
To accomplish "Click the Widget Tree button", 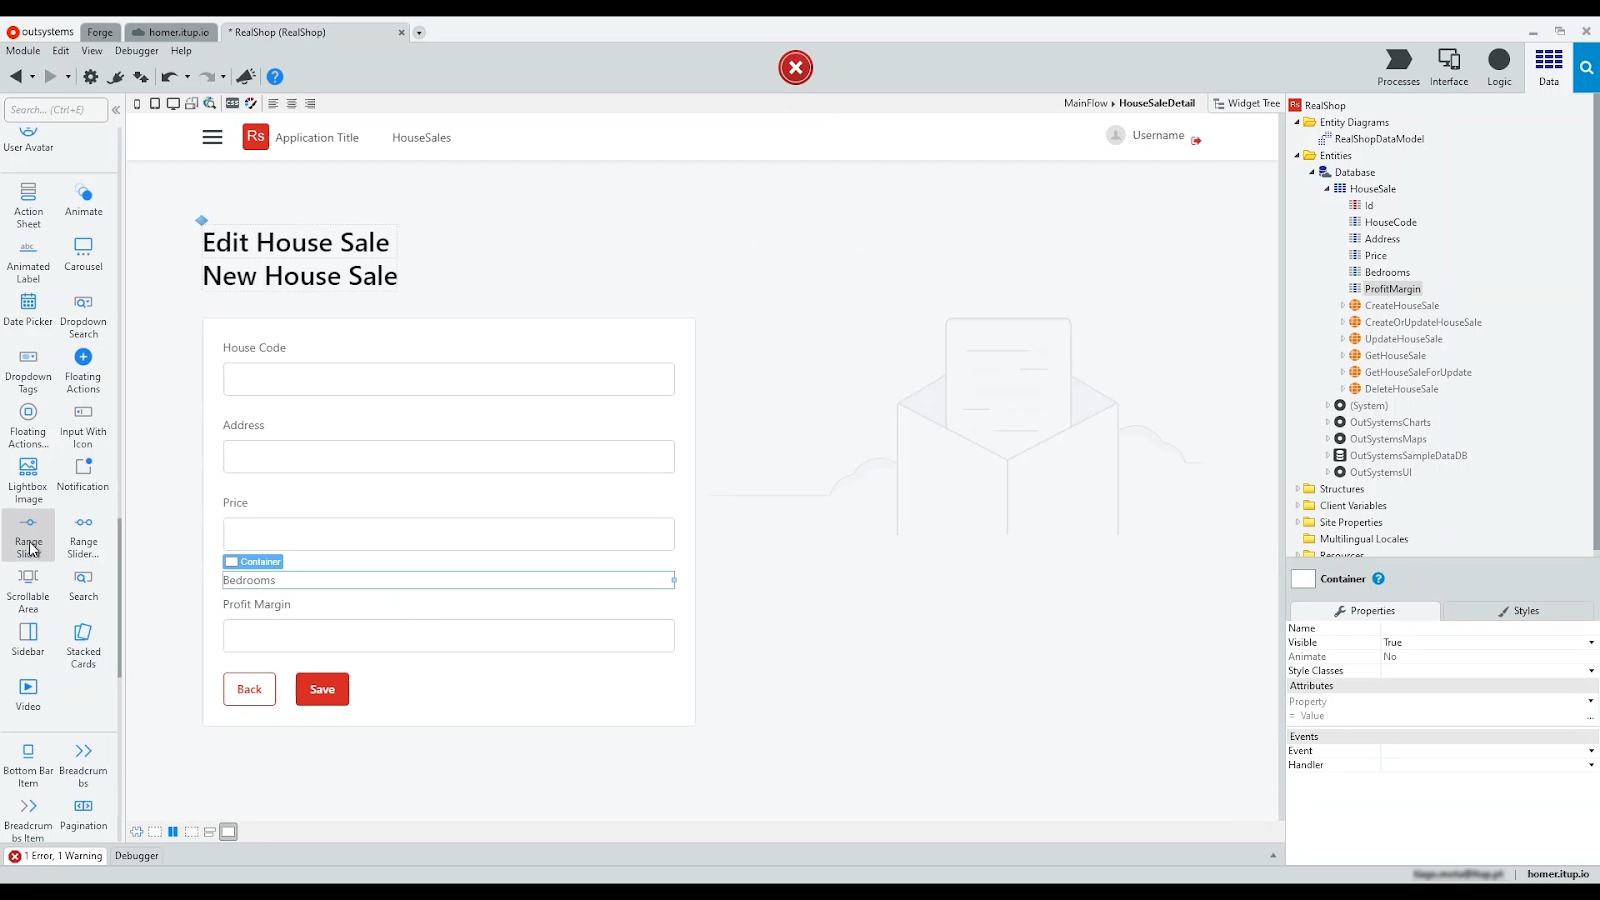I will pos(1246,103).
